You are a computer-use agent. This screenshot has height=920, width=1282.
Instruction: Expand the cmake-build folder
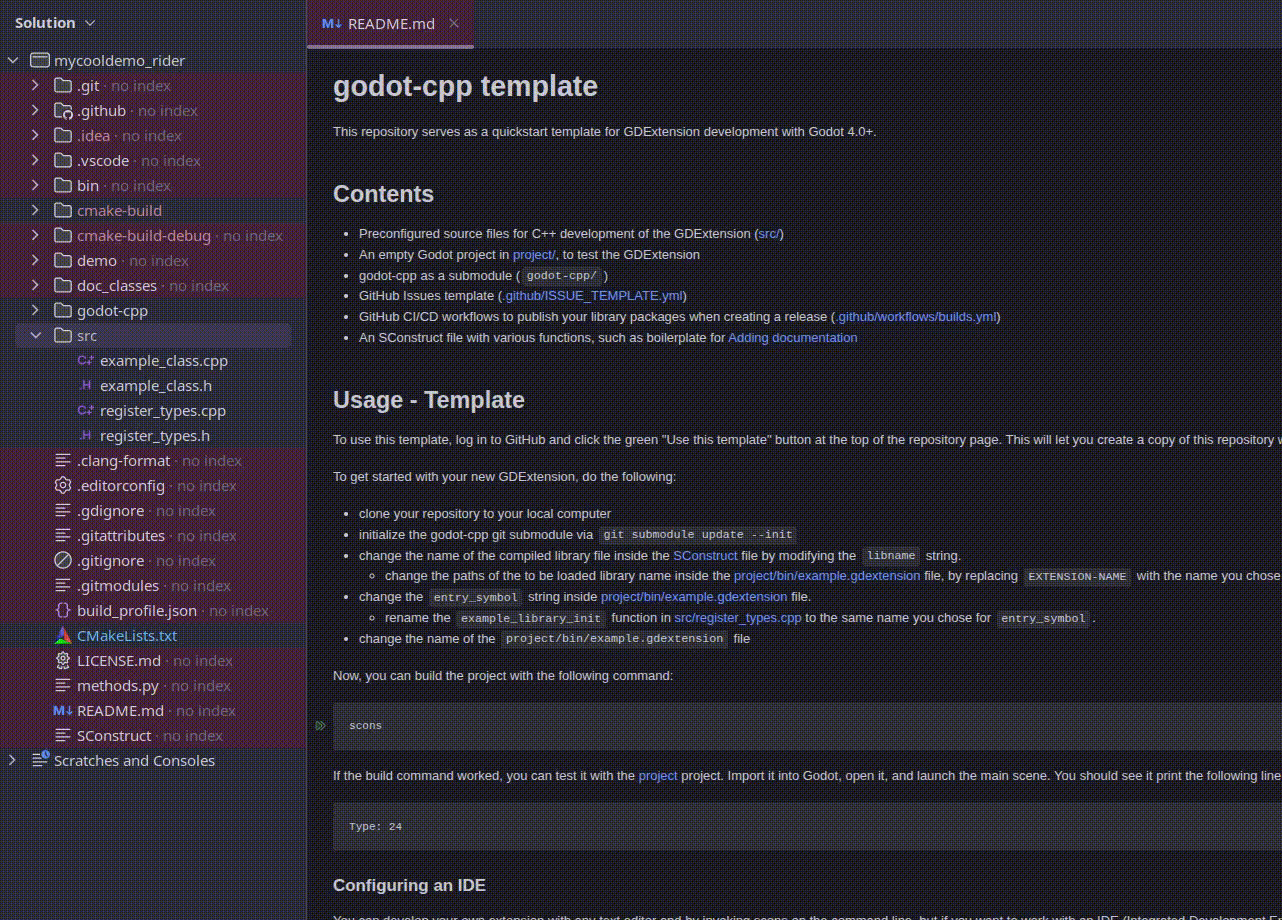click(35, 211)
